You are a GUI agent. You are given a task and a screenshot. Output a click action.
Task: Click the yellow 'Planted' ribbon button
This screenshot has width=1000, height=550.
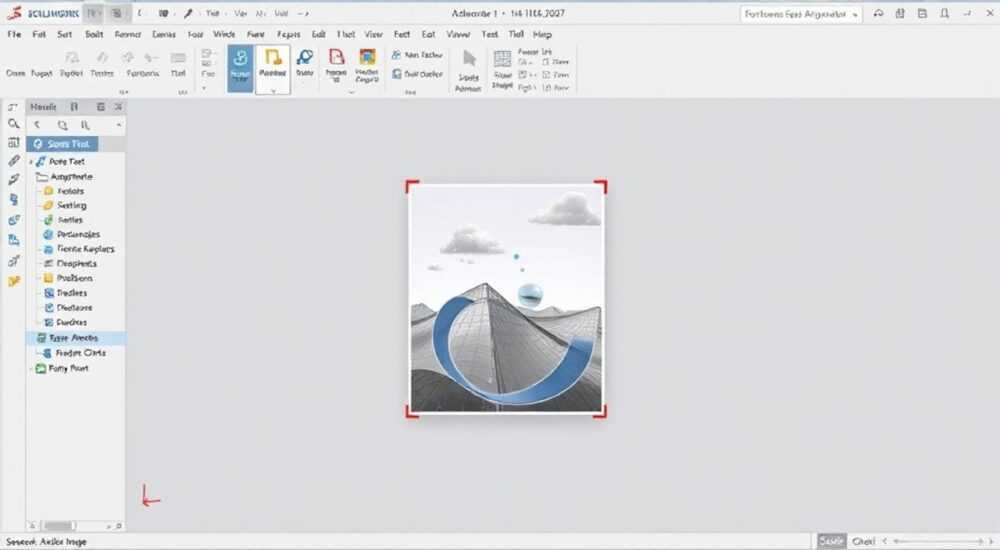(x=272, y=69)
